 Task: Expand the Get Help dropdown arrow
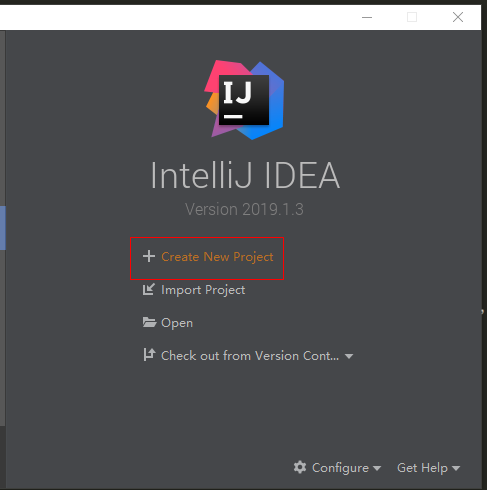(x=456, y=468)
